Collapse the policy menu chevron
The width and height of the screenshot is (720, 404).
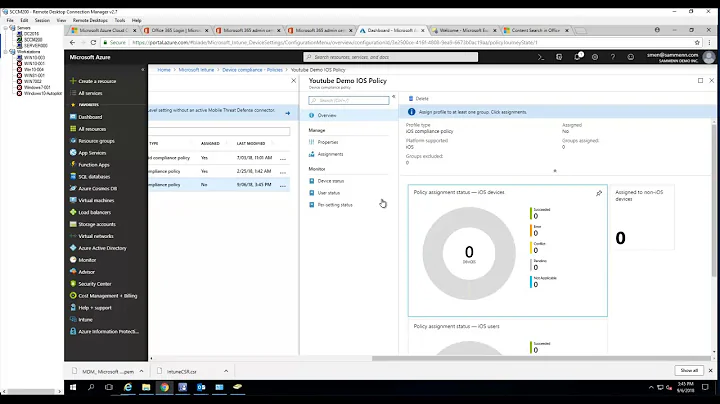tap(394, 97)
